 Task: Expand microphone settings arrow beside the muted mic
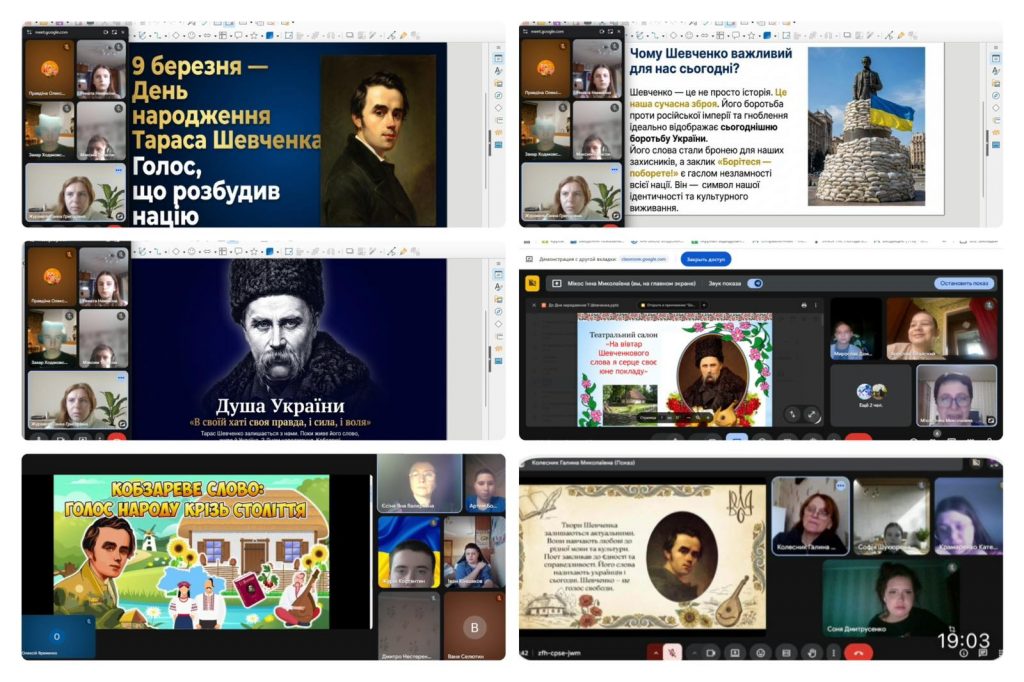click(657, 652)
